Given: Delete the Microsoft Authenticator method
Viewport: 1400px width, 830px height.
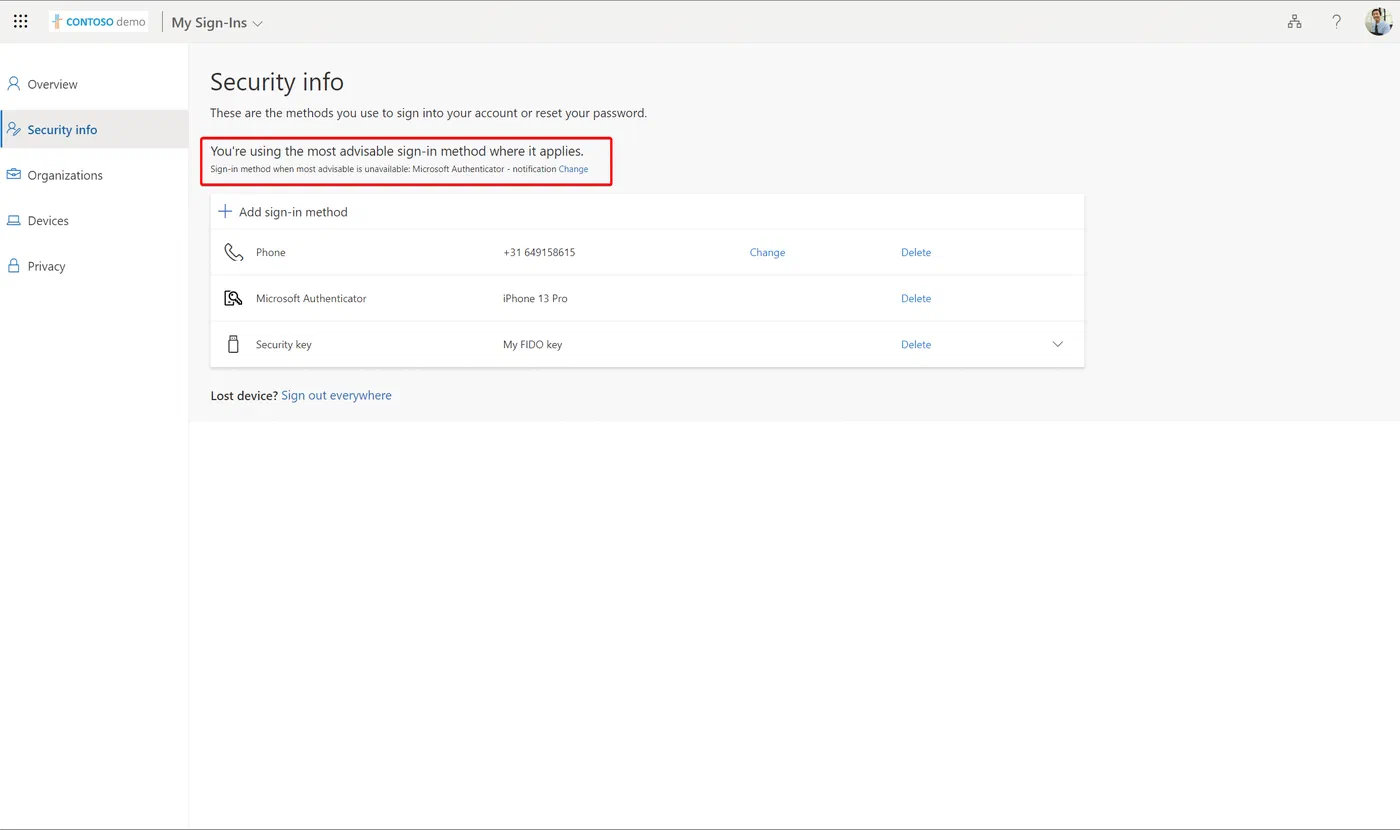Looking at the screenshot, I should coord(916,298).
